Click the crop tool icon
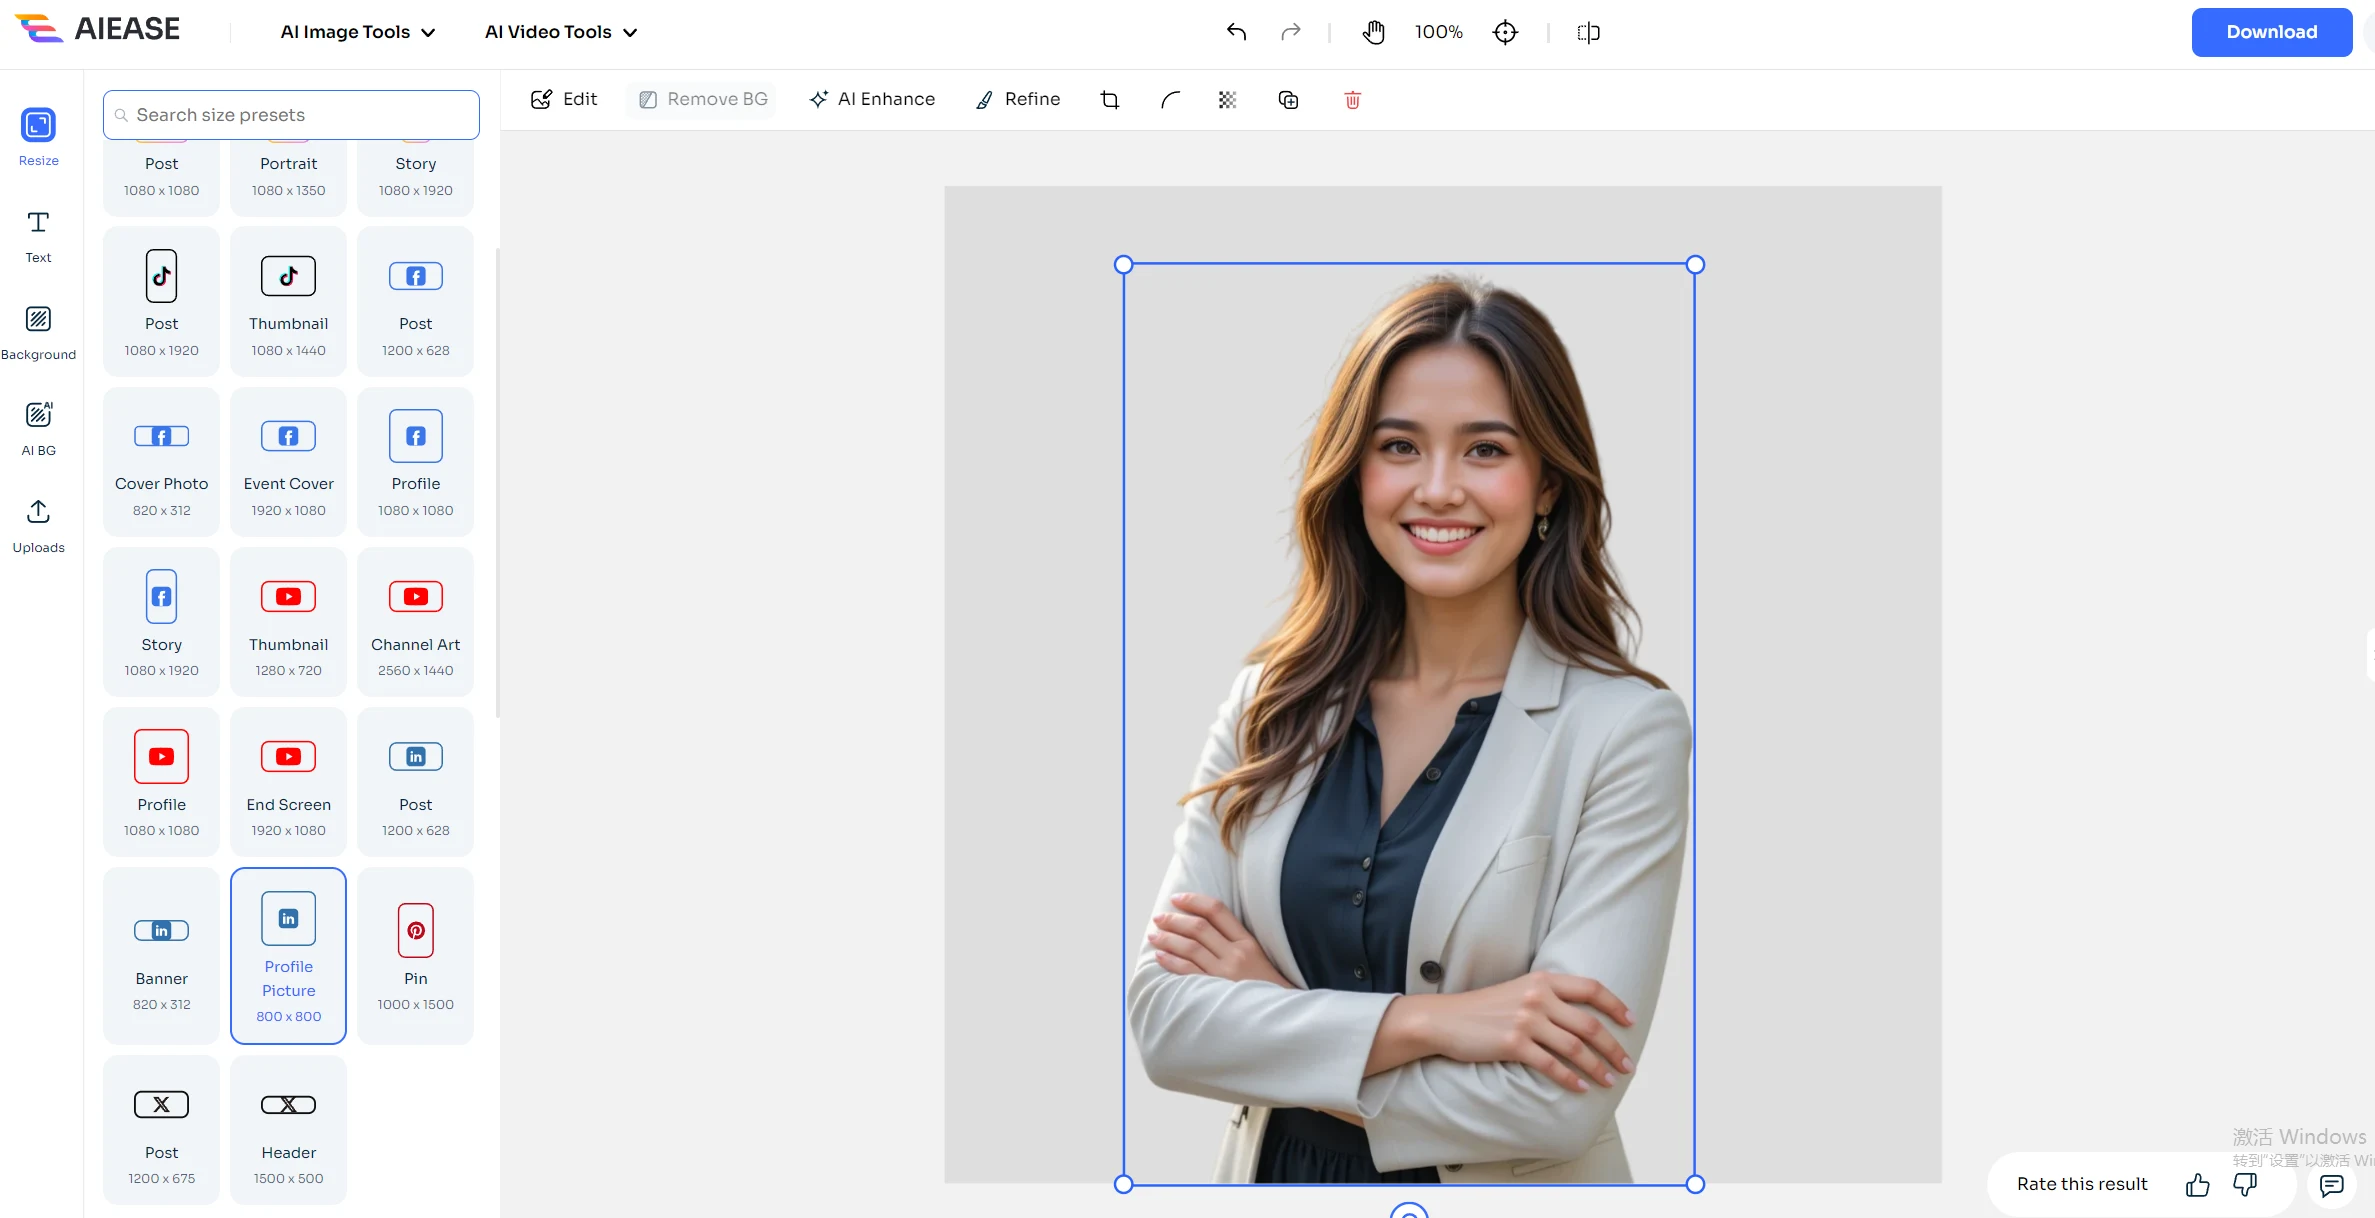The width and height of the screenshot is (2375, 1218). [x=1110, y=100]
